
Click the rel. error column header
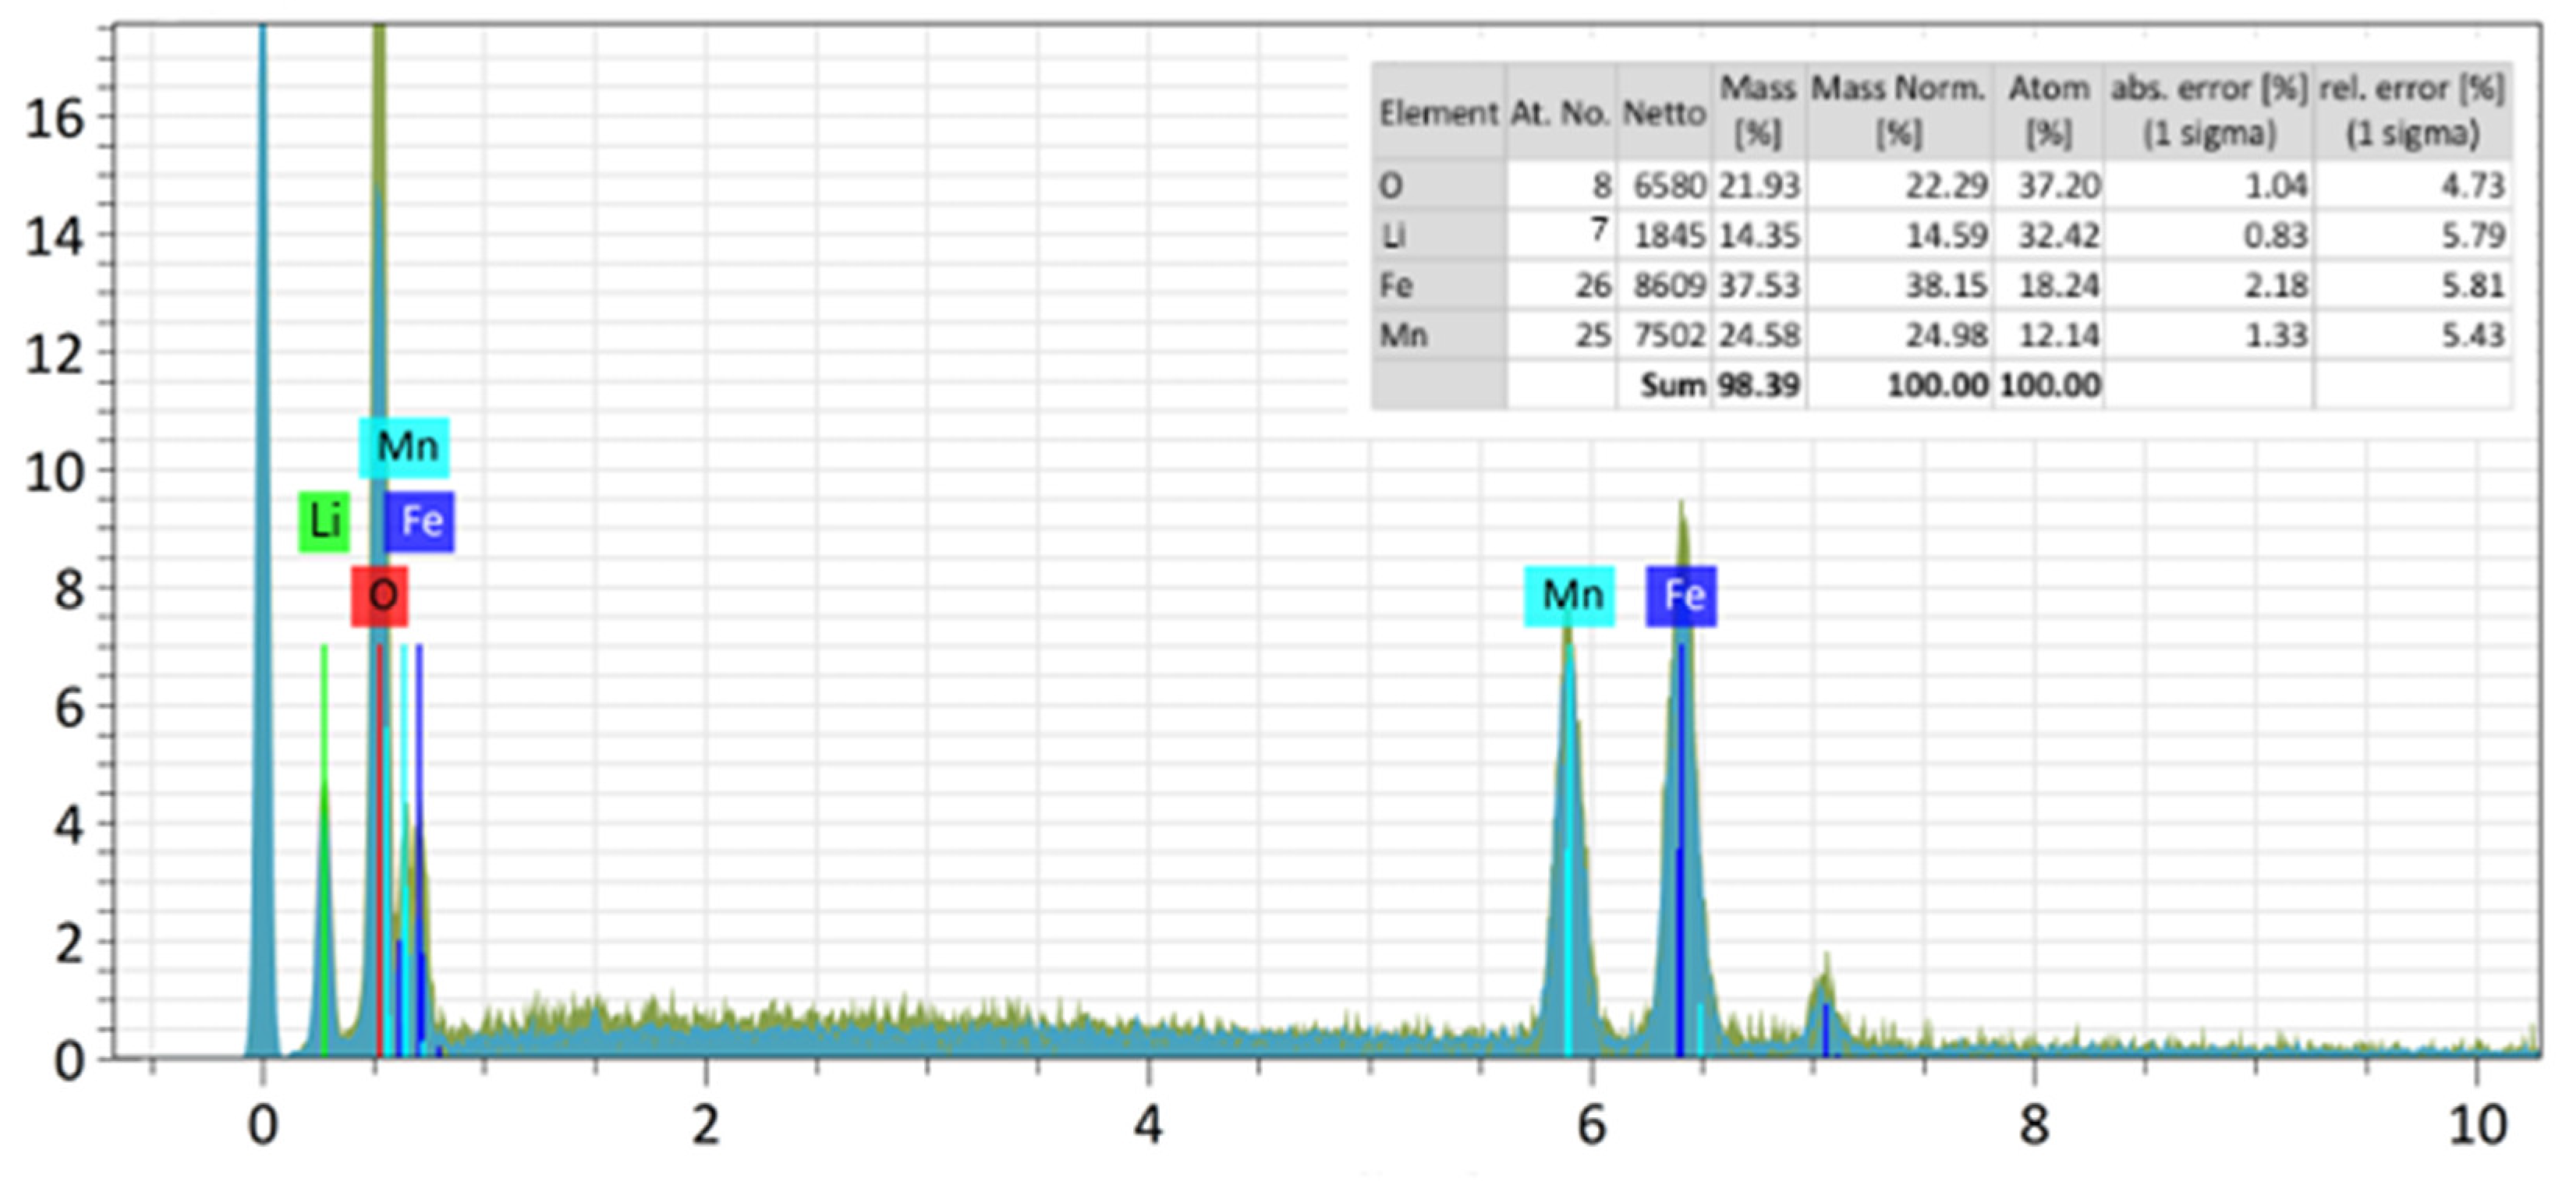coord(2411,110)
